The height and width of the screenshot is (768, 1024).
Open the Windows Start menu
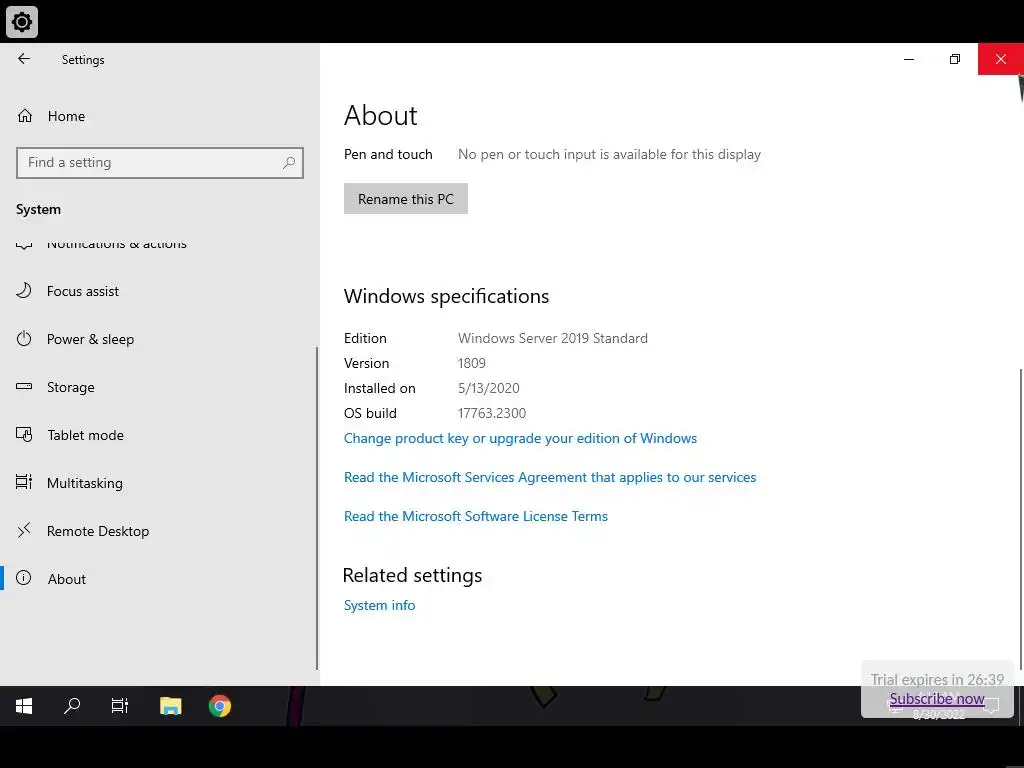pos(24,706)
